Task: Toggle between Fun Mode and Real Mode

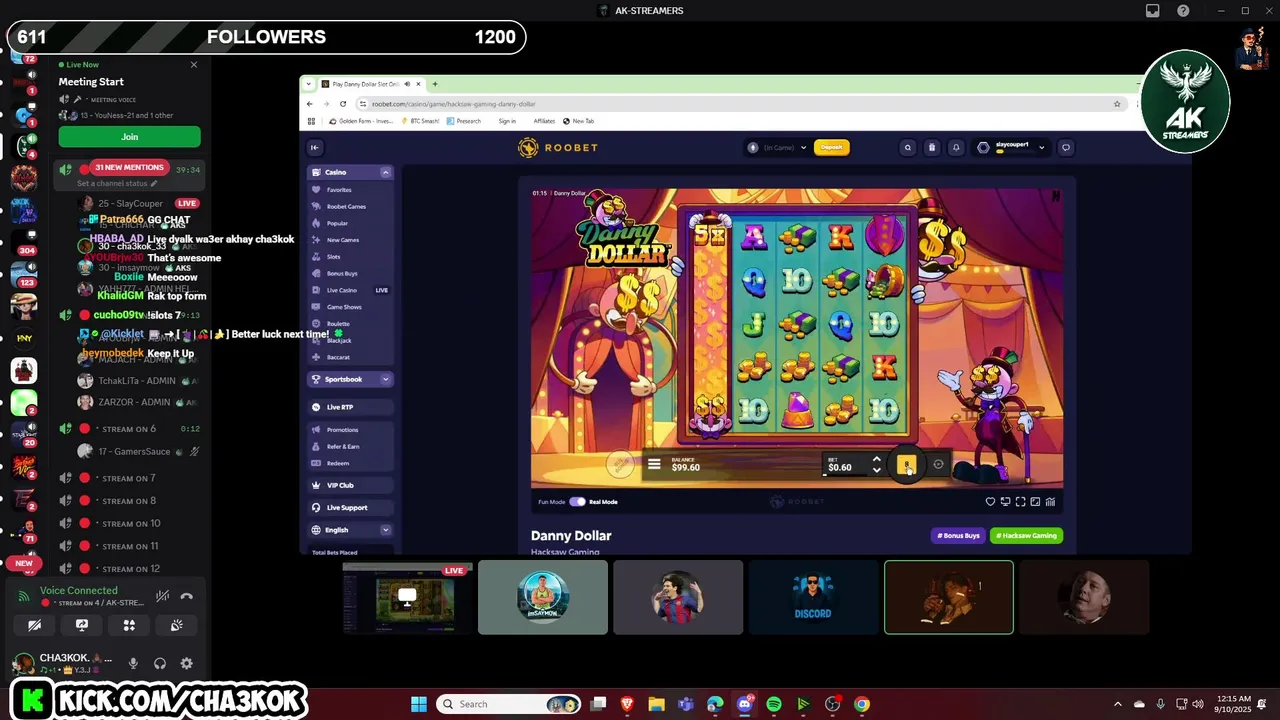Action: (x=577, y=502)
